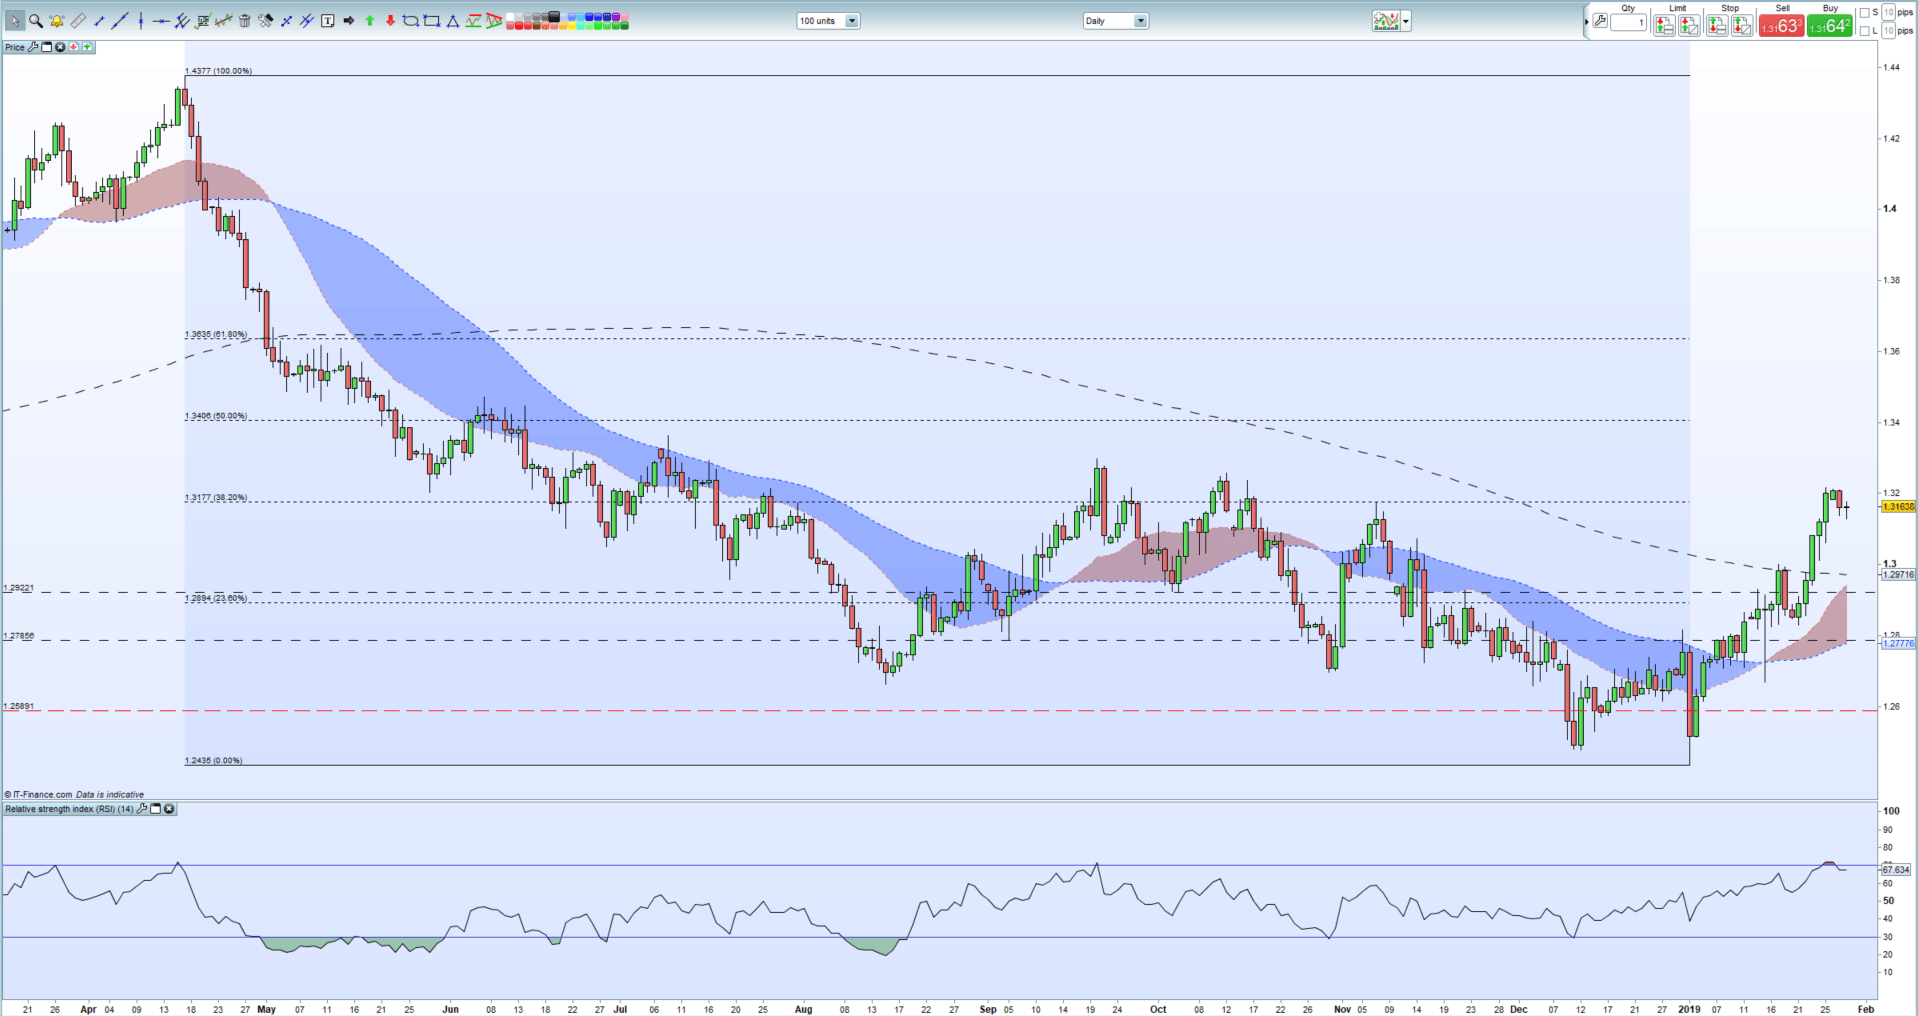Click the 1.3406 (50.00%) Fibonacci label

(216, 416)
